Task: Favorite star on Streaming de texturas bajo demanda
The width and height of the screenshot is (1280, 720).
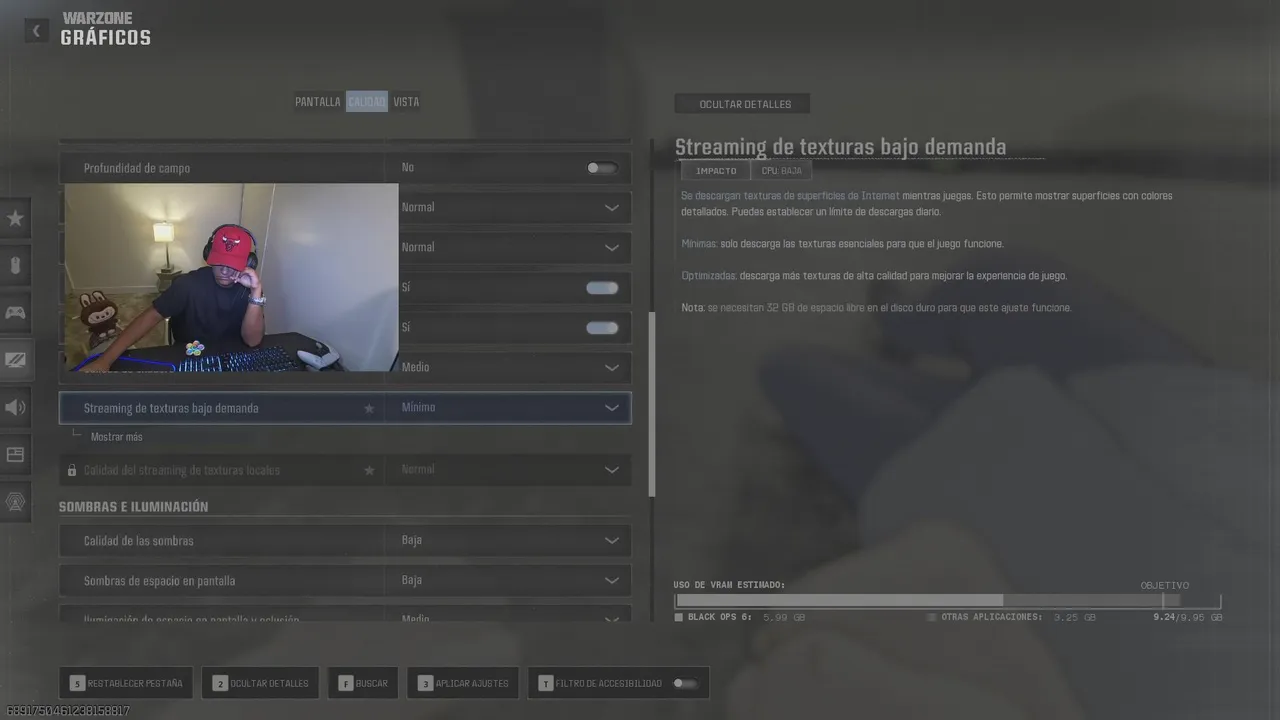Action: coord(369,408)
